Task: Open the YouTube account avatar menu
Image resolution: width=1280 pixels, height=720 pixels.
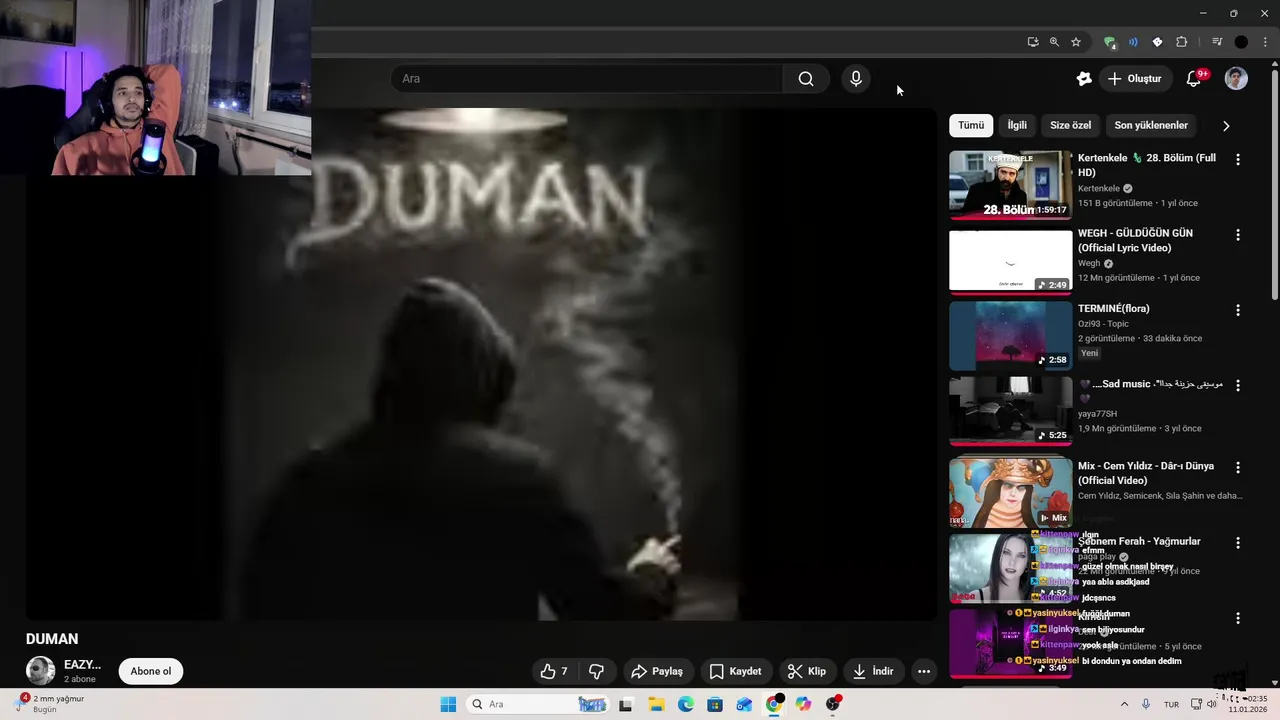Action: [1236, 79]
